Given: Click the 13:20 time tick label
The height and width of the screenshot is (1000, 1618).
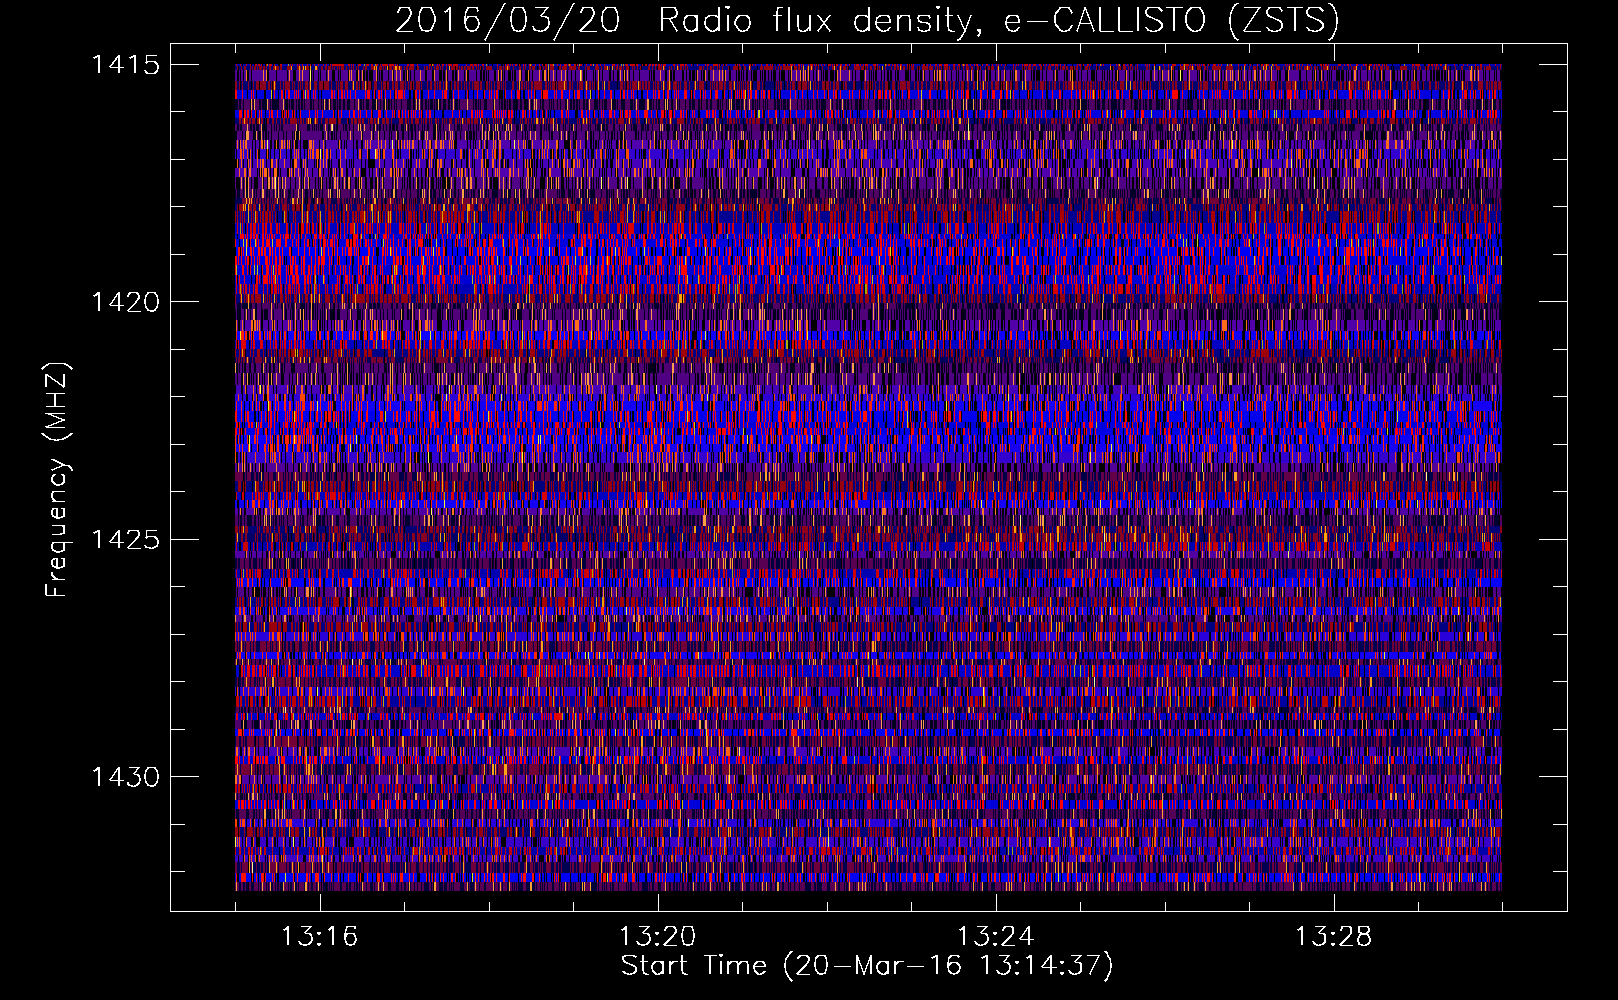Looking at the screenshot, I should pyautogui.click(x=658, y=937).
